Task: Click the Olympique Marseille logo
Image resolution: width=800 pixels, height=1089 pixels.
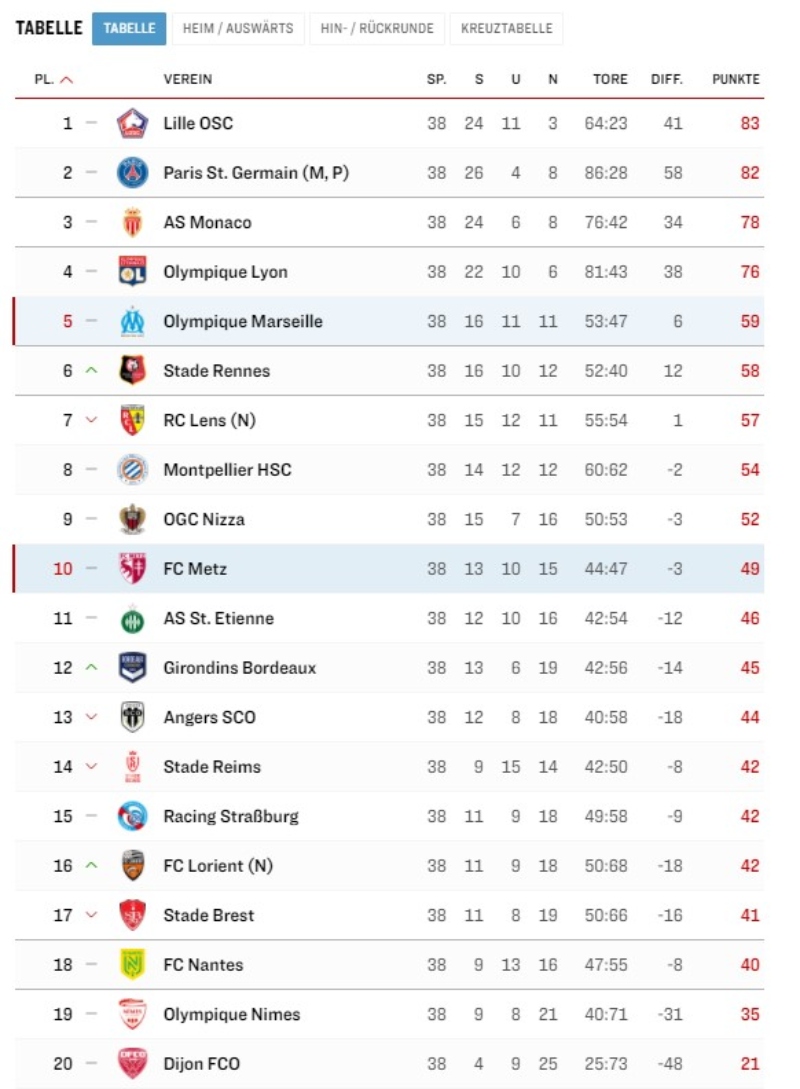Action: [x=132, y=321]
